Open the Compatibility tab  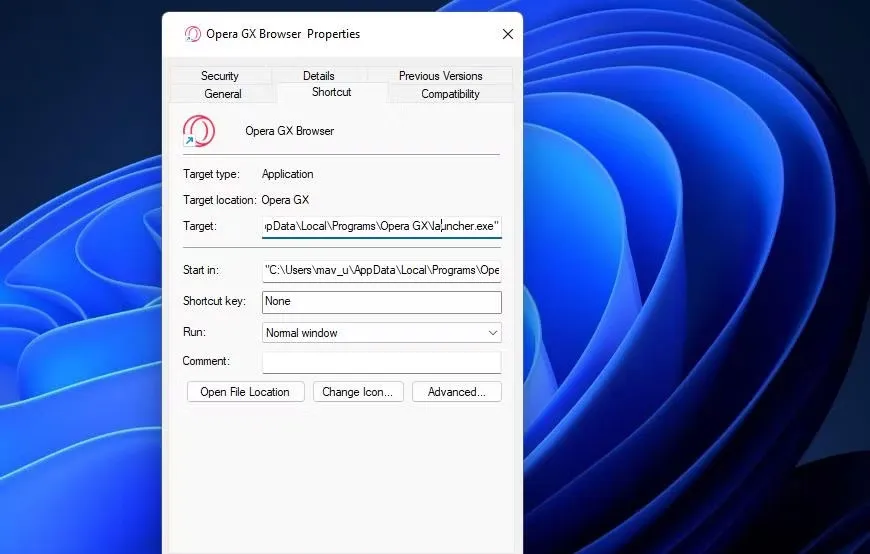tap(450, 94)
